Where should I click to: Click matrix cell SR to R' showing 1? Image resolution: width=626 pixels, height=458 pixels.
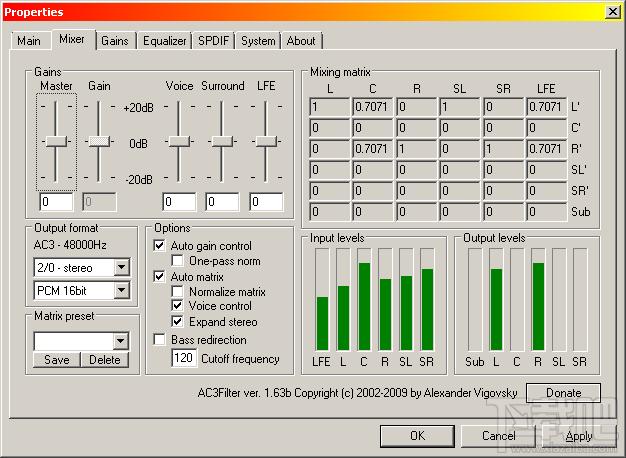pyautogui.click(x=503, y=149)
